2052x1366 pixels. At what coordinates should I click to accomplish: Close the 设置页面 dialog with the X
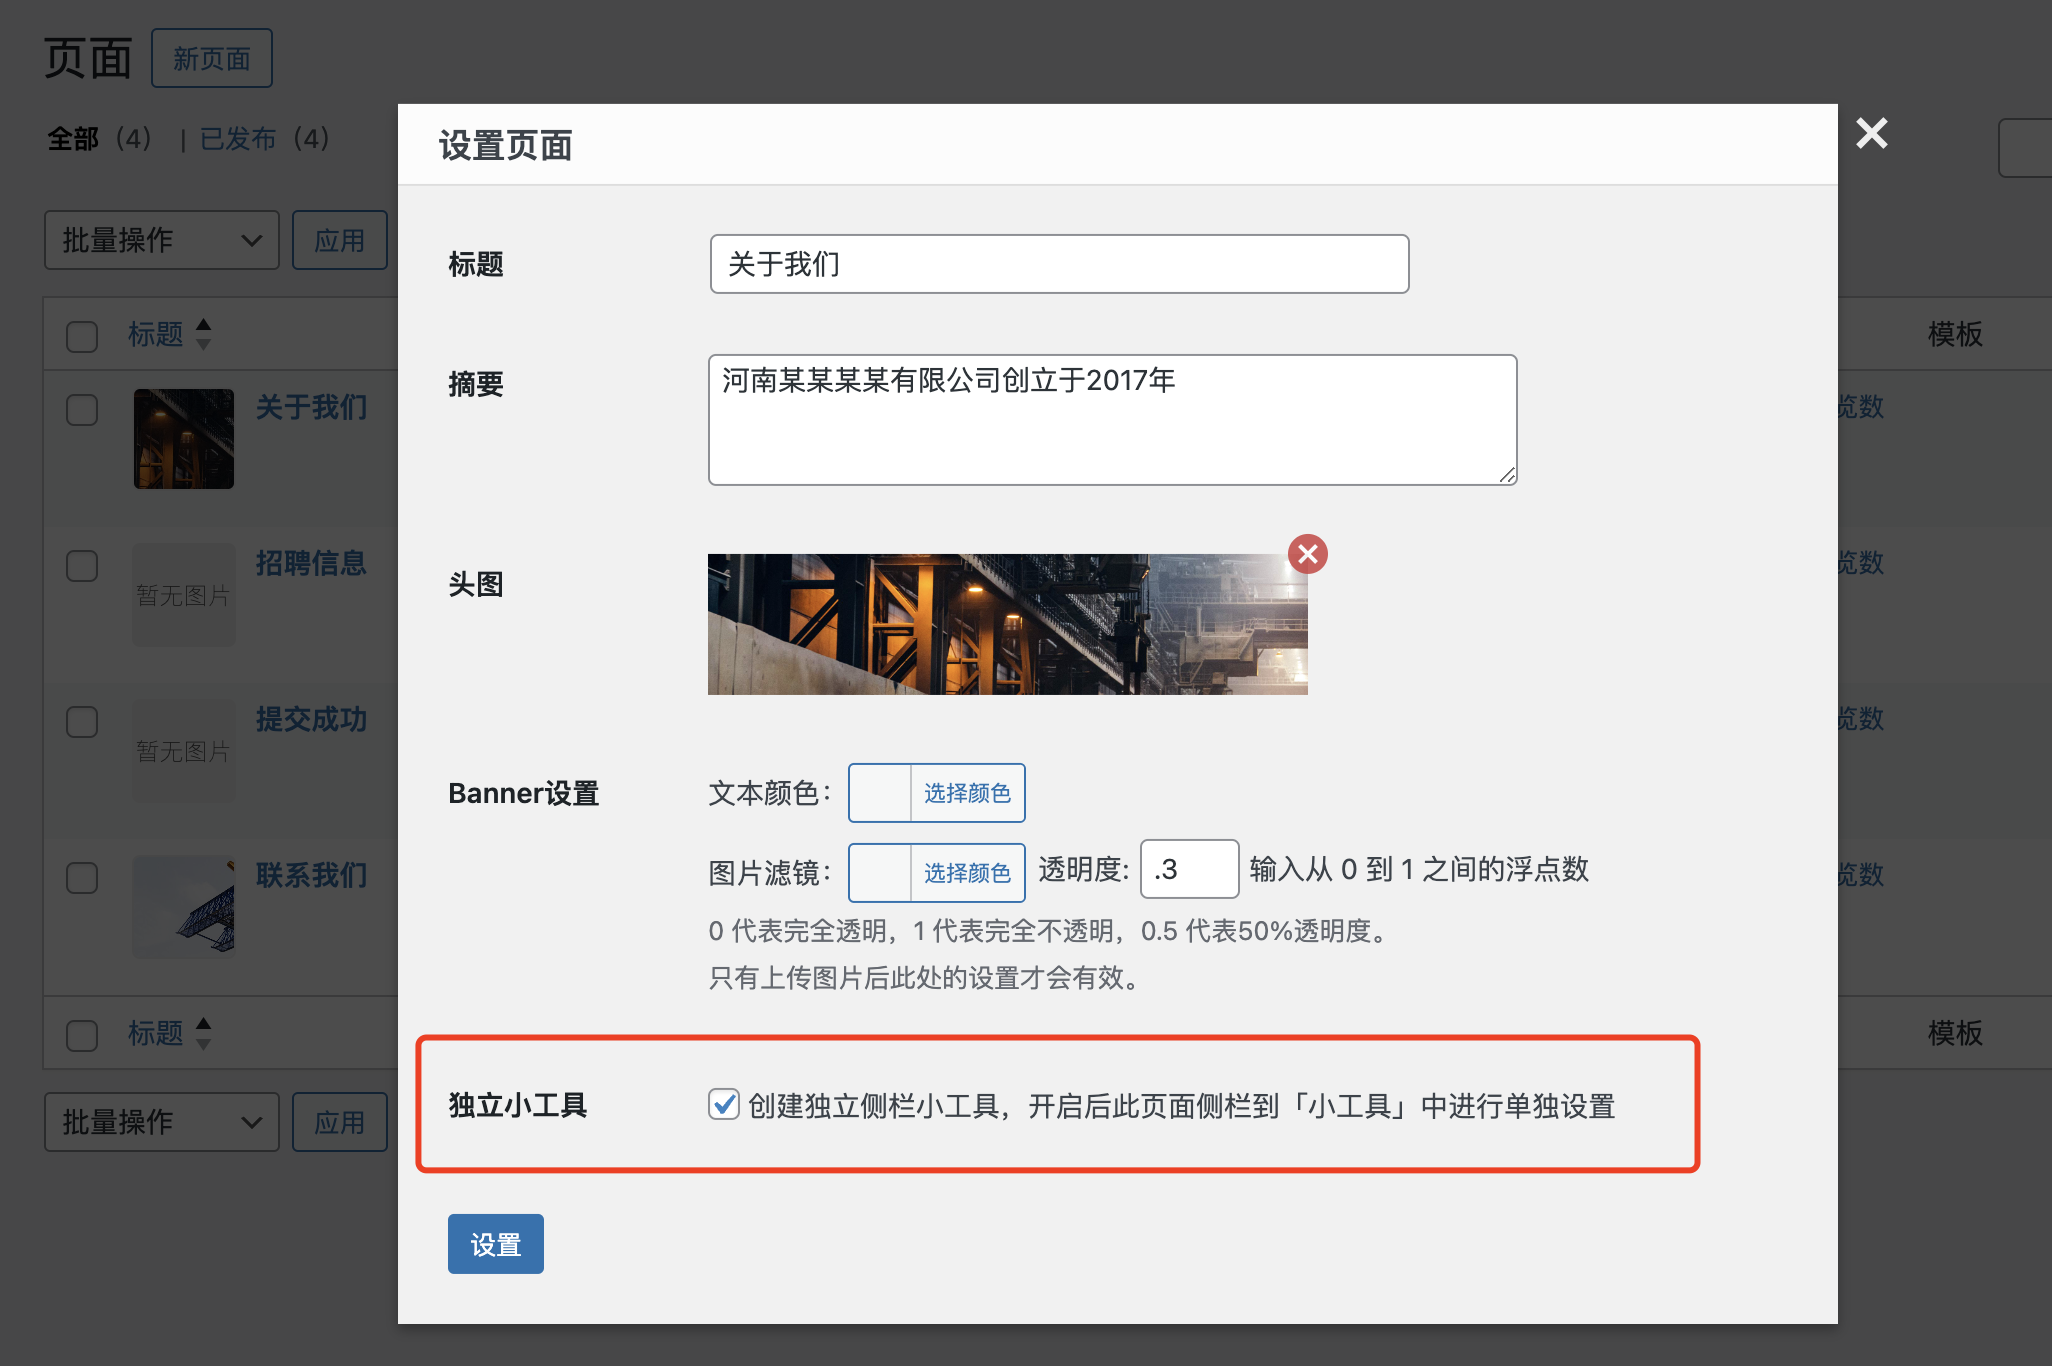tap(1871, 133)
